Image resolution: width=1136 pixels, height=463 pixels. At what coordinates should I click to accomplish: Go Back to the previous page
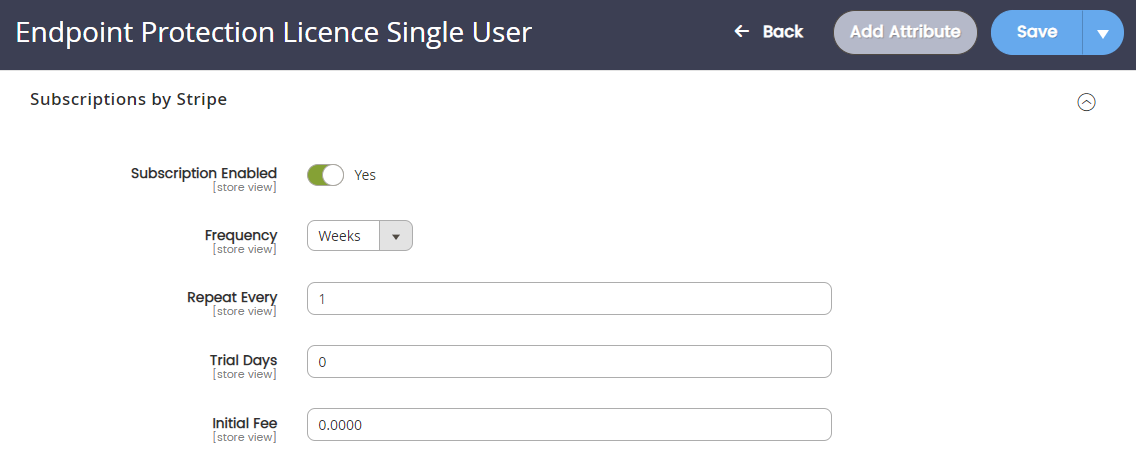pos(768,32)
